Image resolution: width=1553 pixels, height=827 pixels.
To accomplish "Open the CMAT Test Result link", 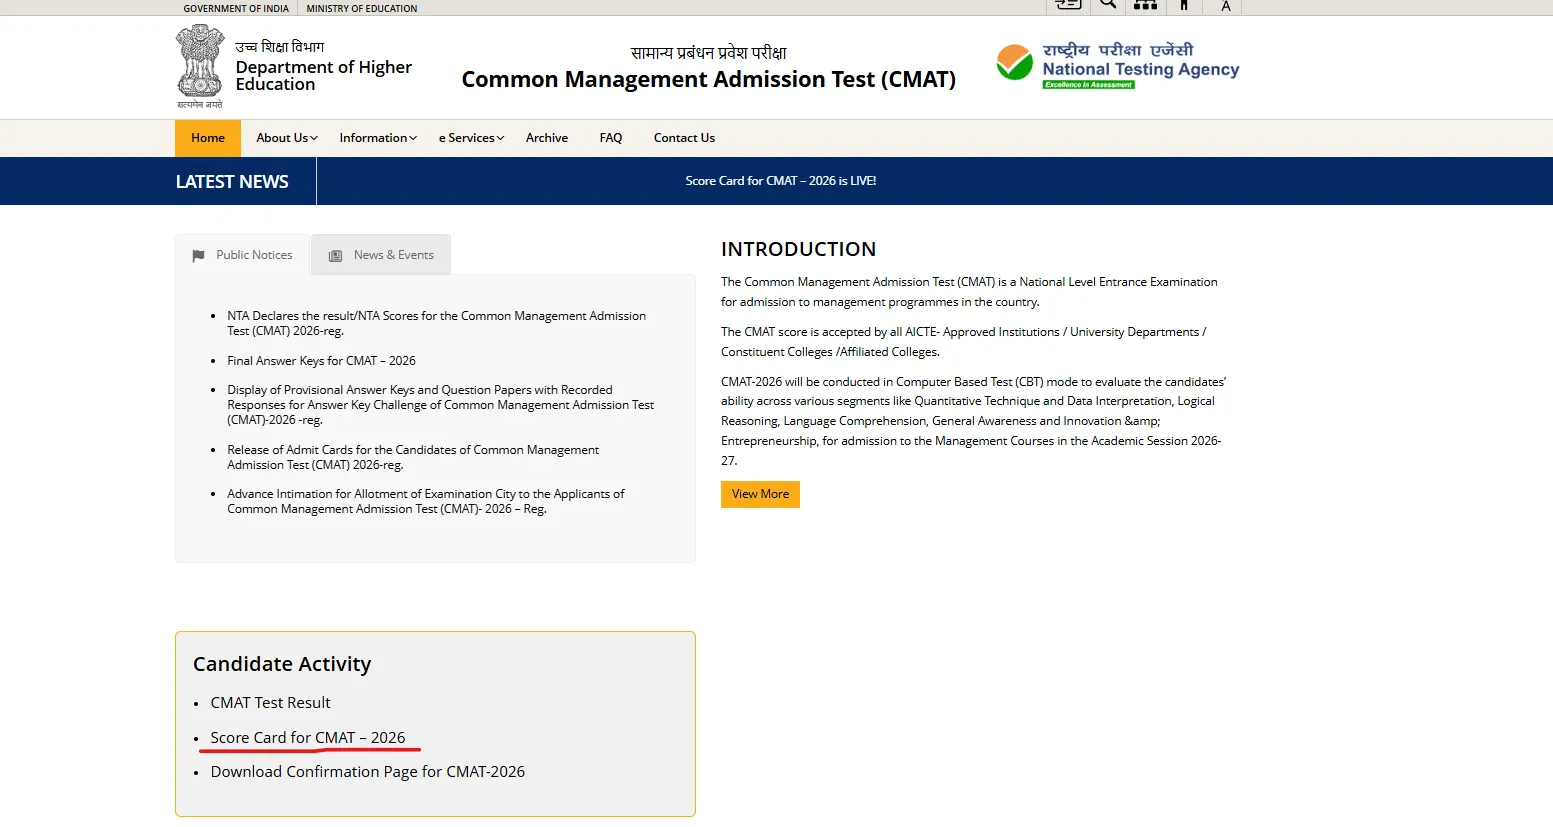I will pyautogui.click(x=270, y=703).
